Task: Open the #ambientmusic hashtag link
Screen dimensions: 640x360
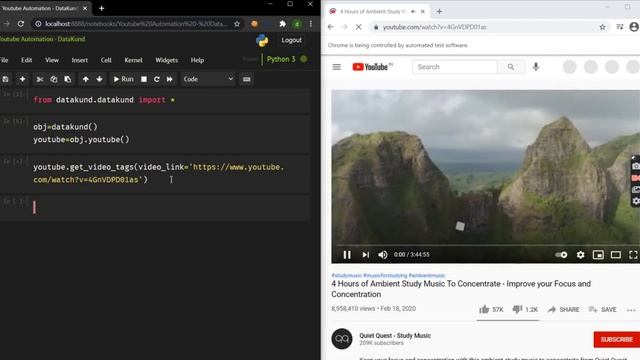Action: tap(427, 276)
